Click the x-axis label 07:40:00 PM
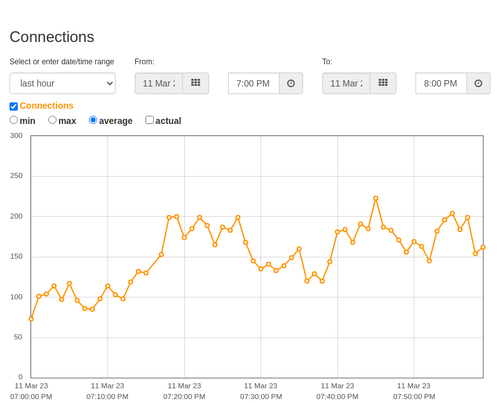 pos(337,397)
